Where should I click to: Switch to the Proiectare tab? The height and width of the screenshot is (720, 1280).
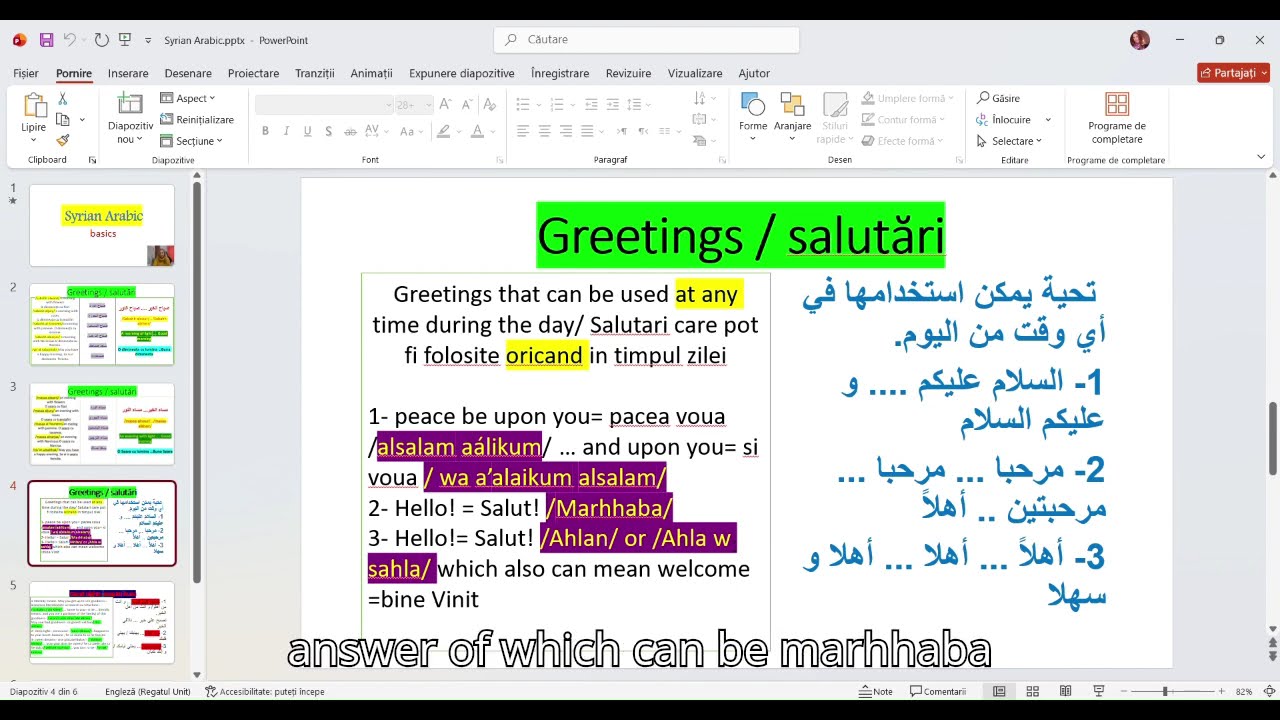253,73
